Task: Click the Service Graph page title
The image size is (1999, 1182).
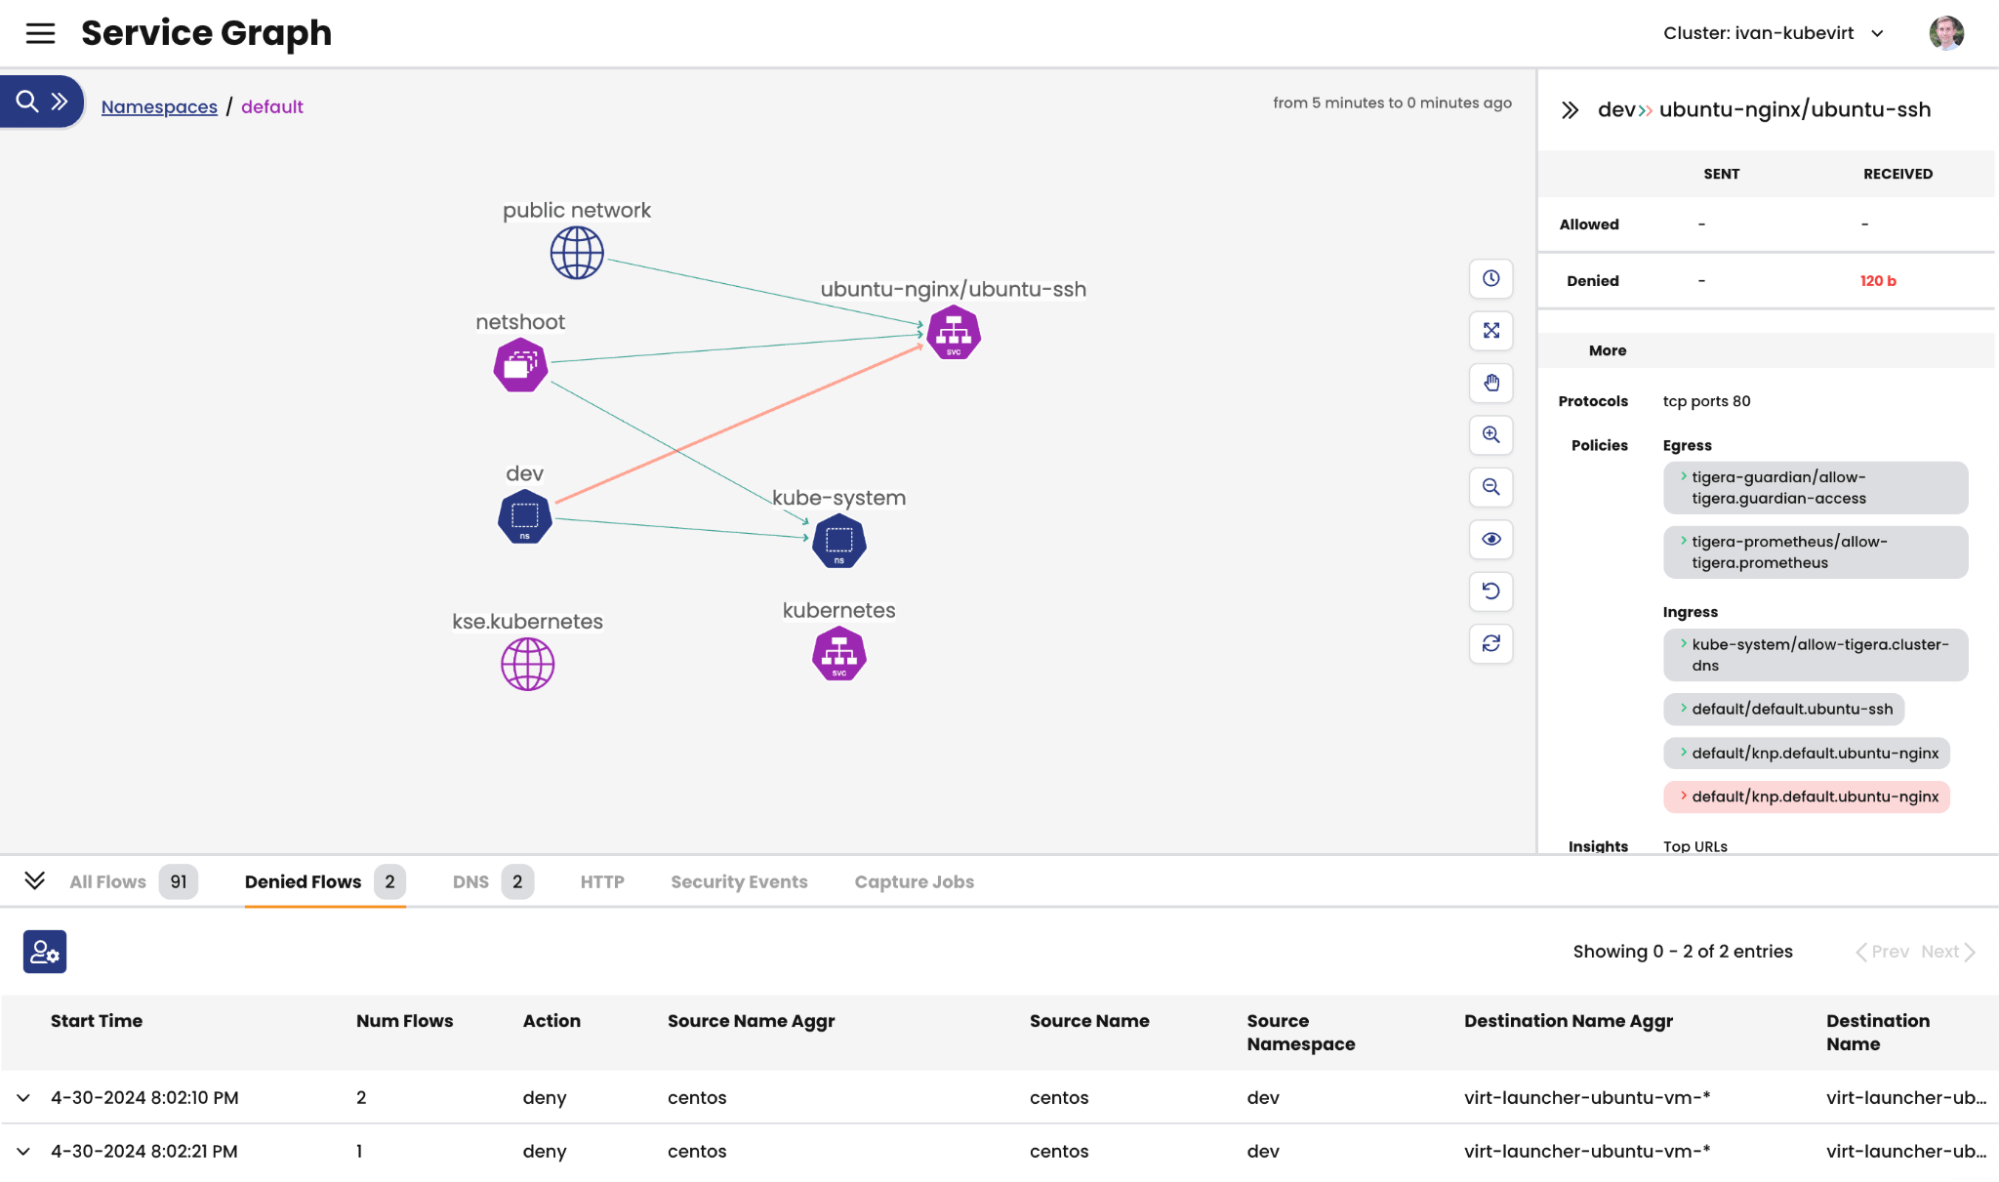Action: [x=206, y=33]
